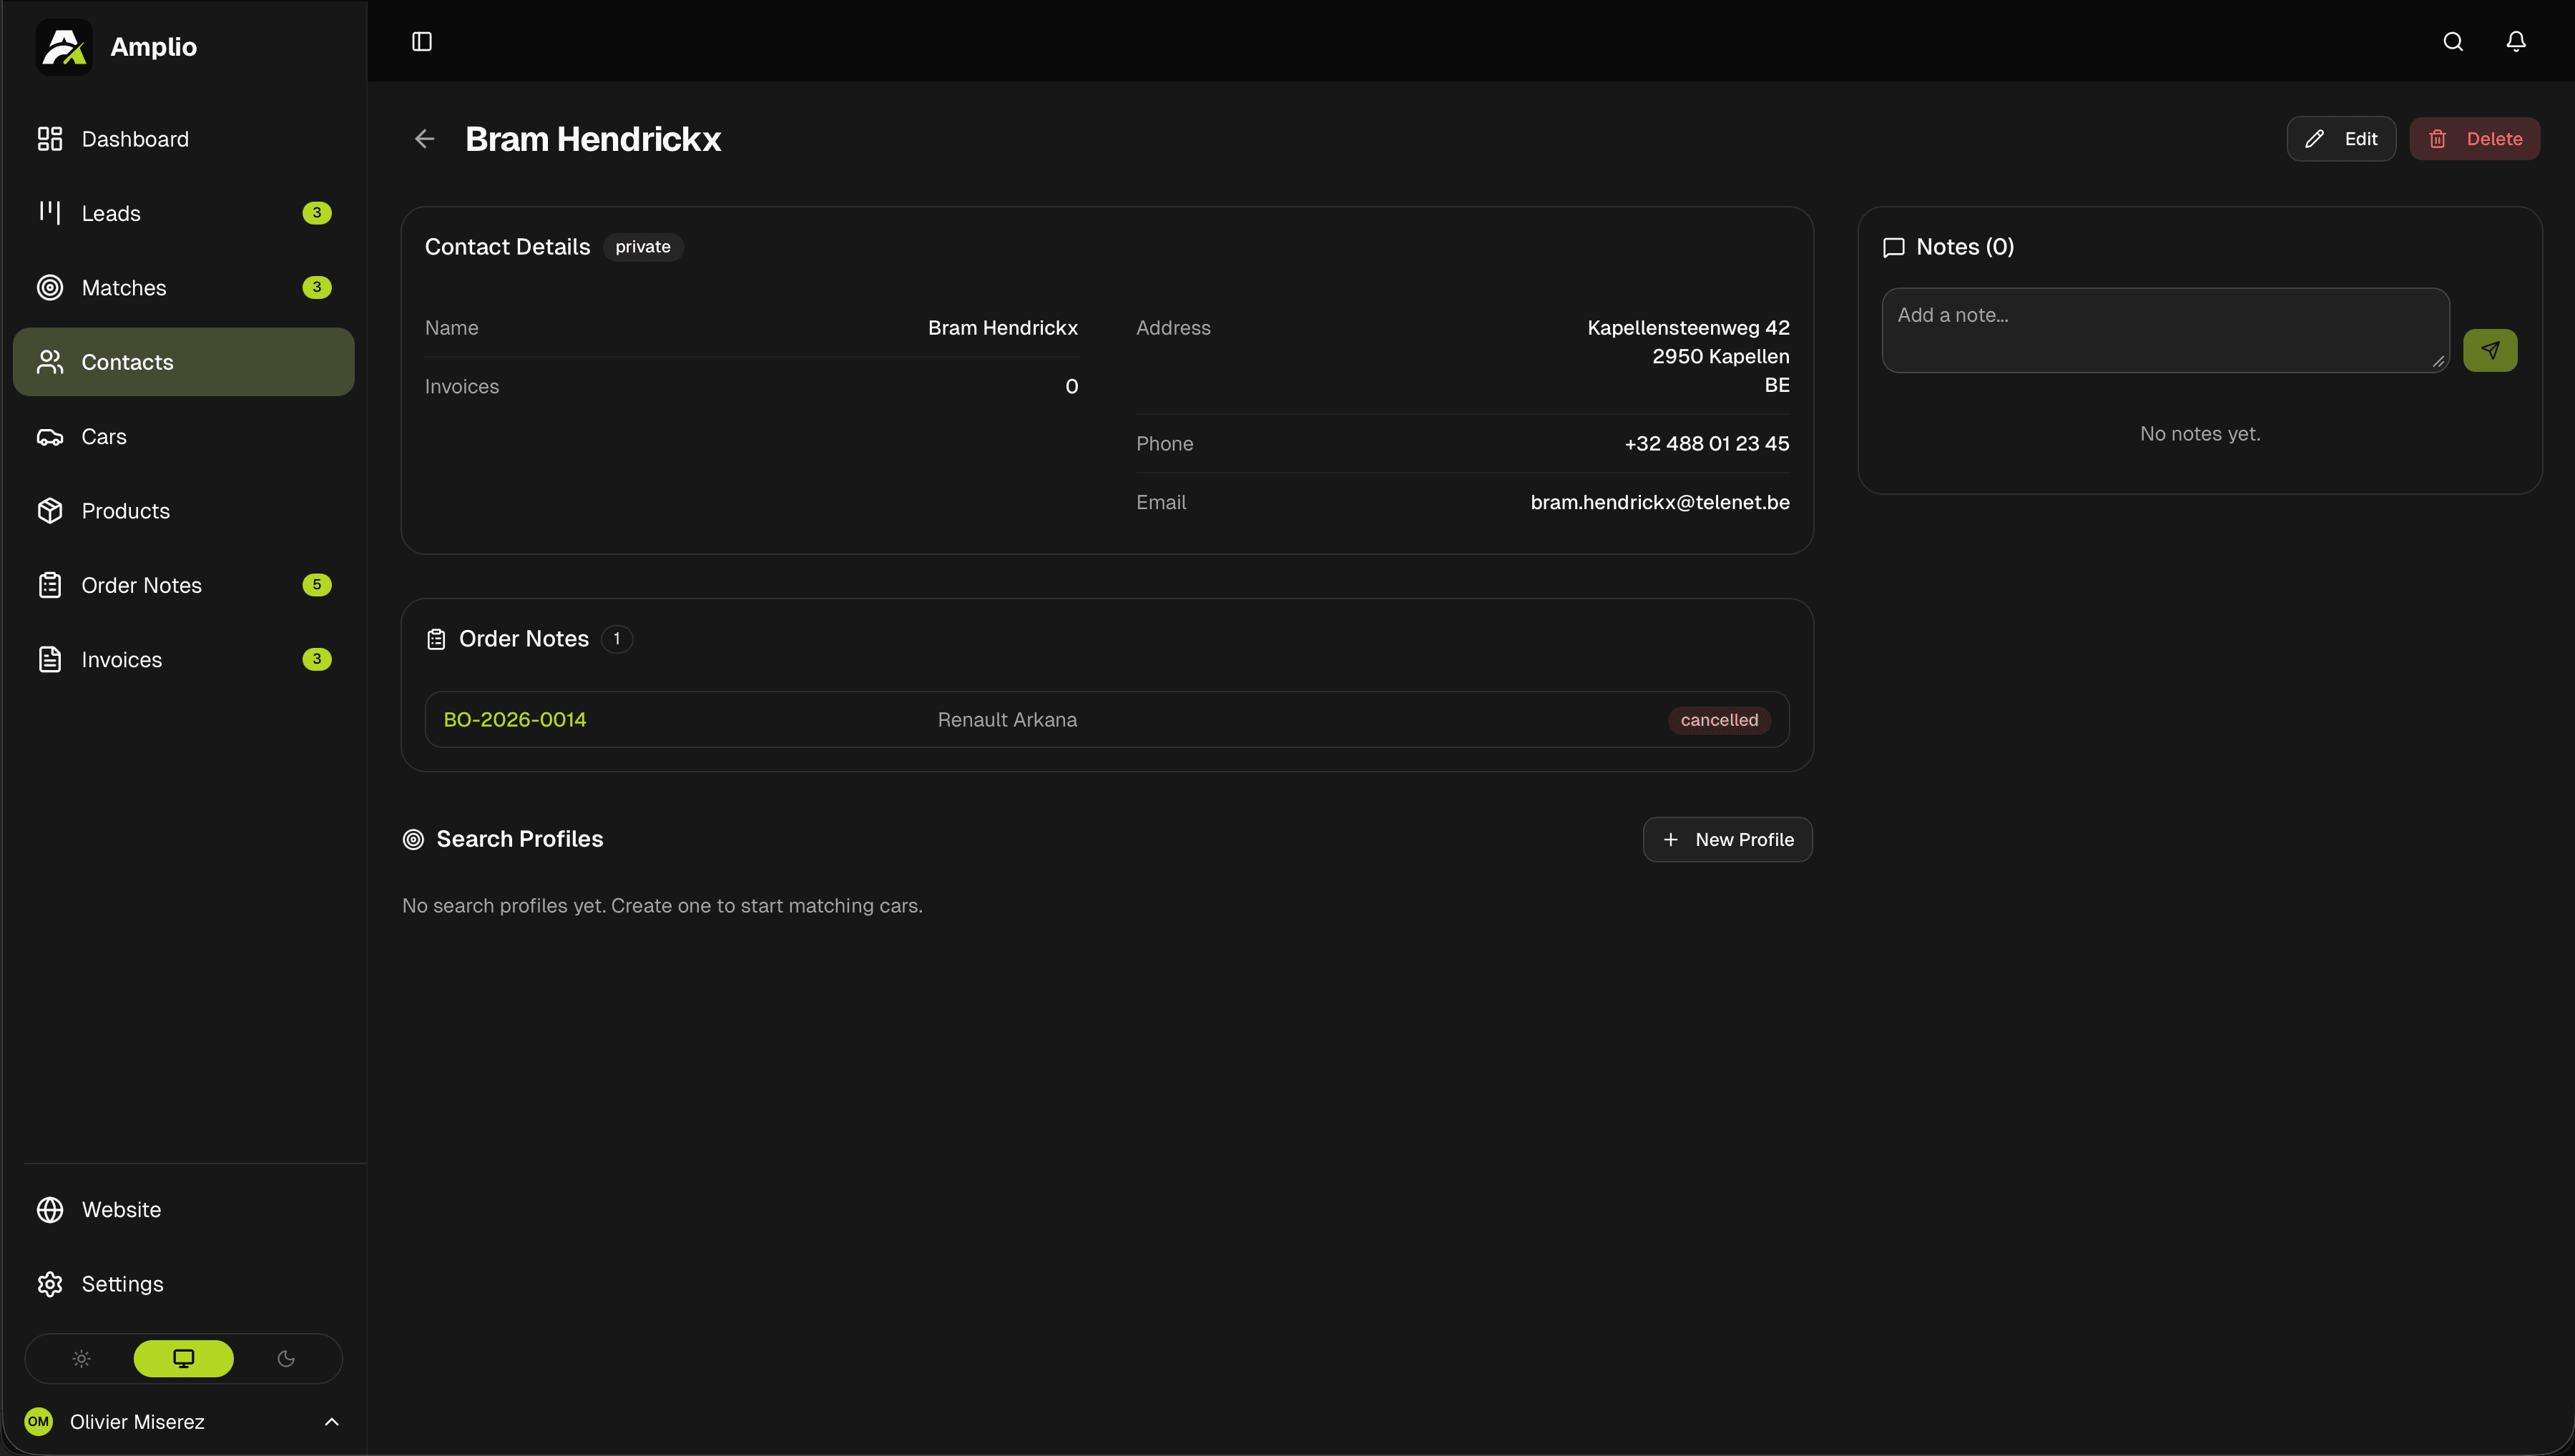Click the Delete contact button
This screenshot has height=1456, width=2575.
click(2474, 139)
